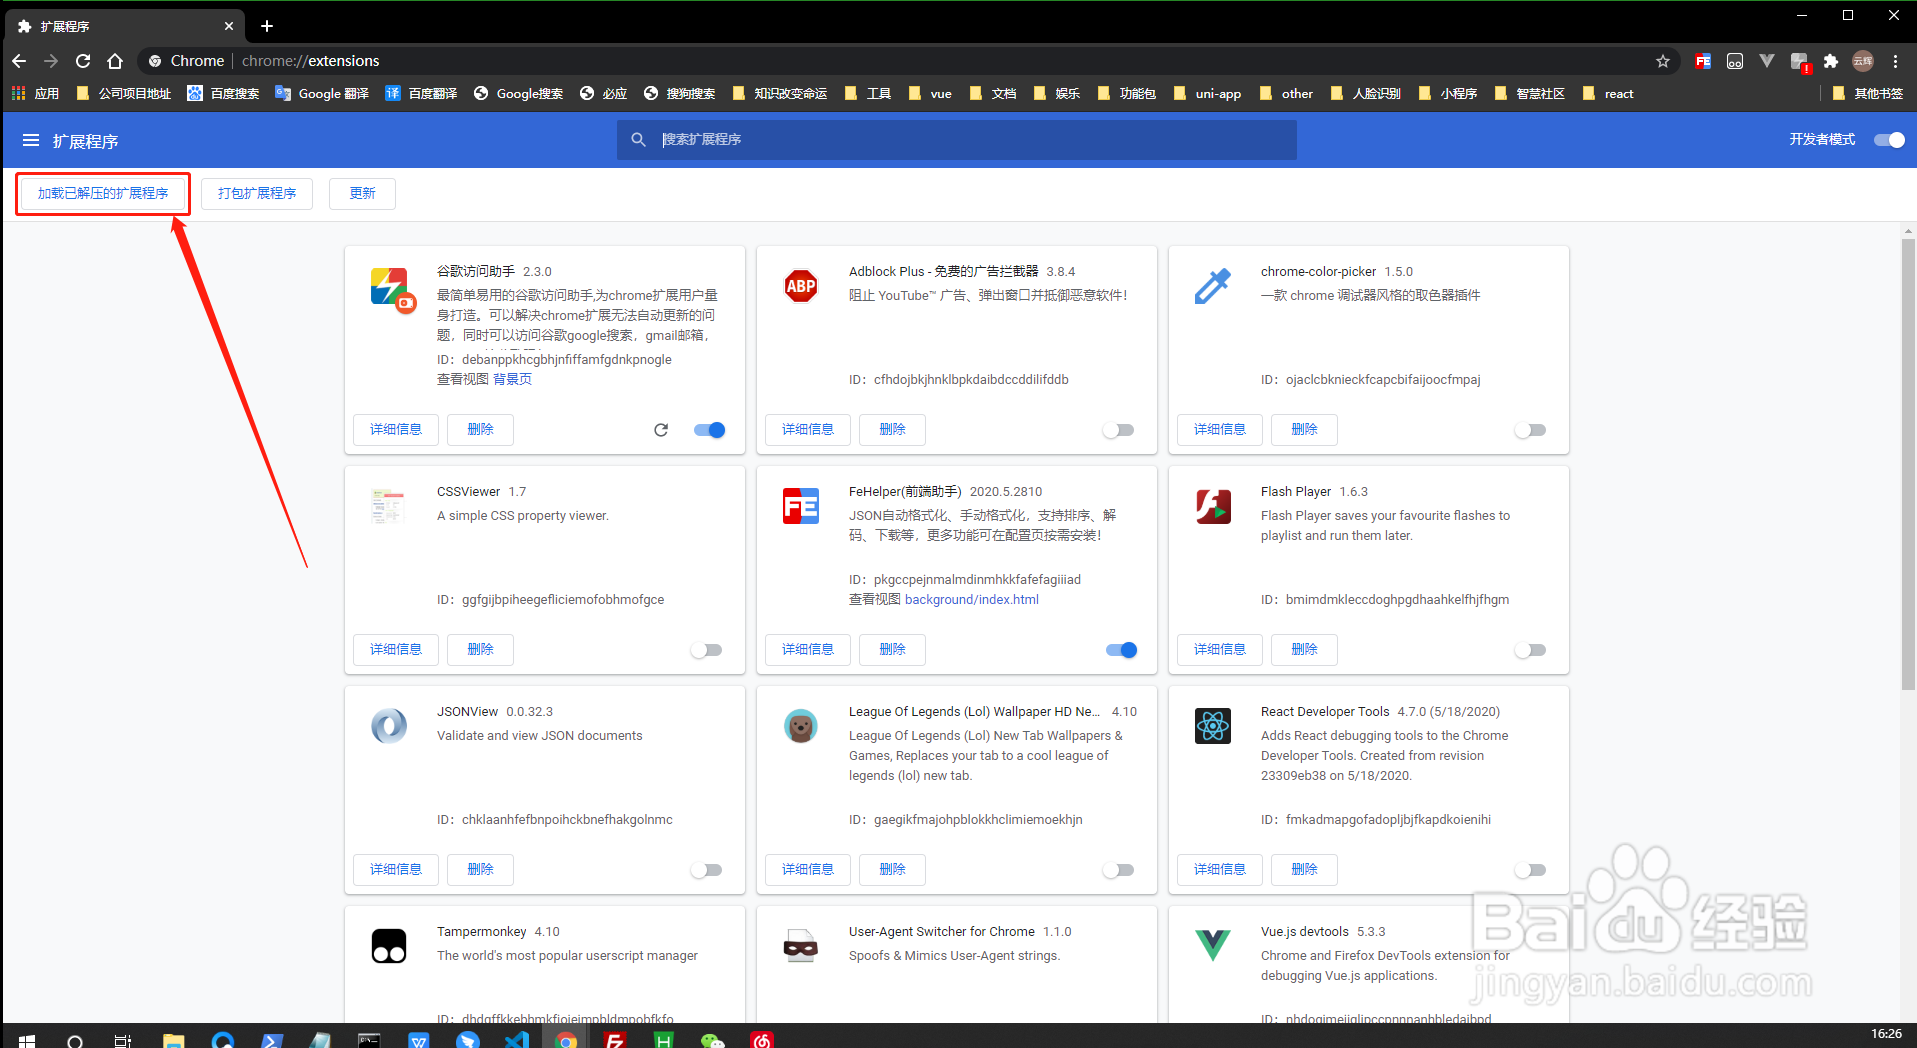Navigate back with the back arrow
The height and width of the screenshot is (1048, 1917).
point(19,61)
